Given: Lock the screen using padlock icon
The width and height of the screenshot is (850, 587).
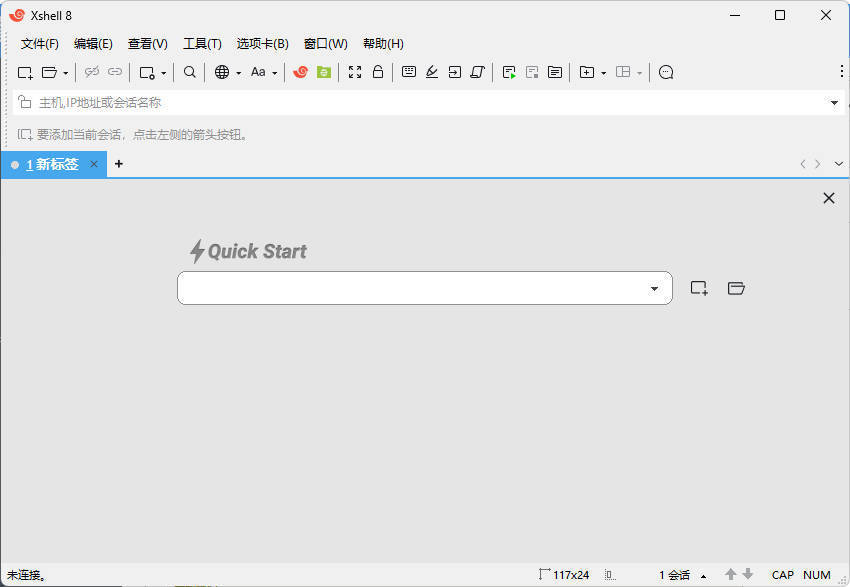Looking at the screenshot, I should pos(380,72).
